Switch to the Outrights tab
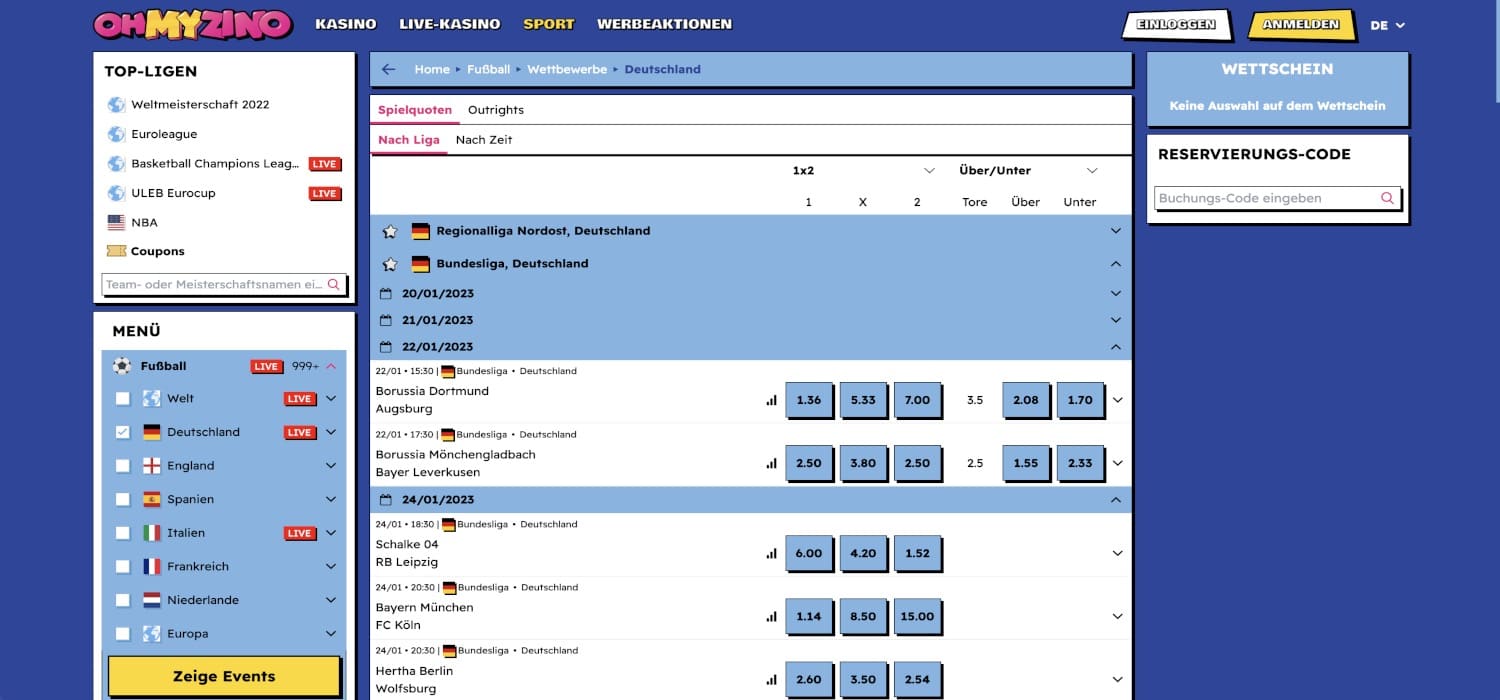The width and height of the screenshot is (1500, 700). (x=496, y=110)
